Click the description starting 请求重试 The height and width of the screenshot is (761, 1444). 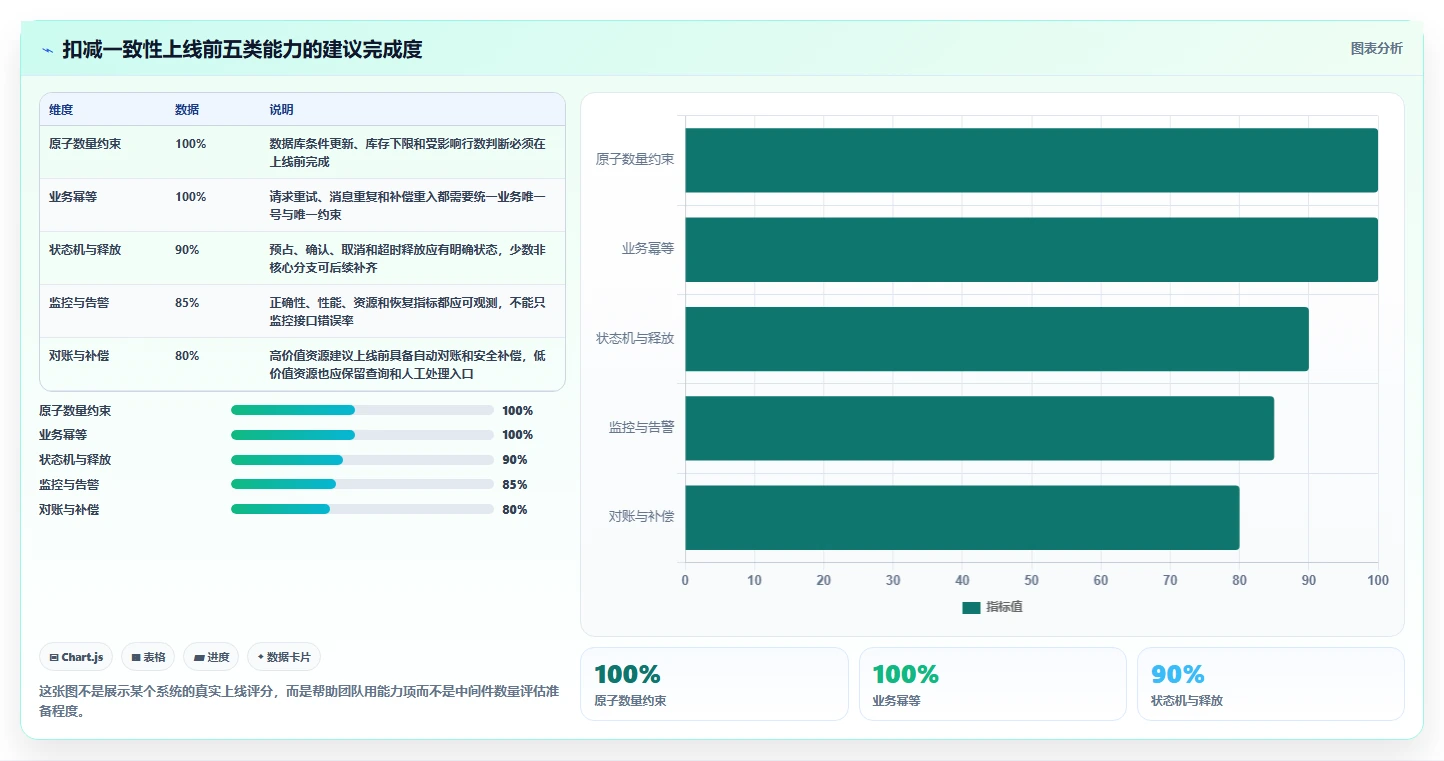(x=408, y=206)
